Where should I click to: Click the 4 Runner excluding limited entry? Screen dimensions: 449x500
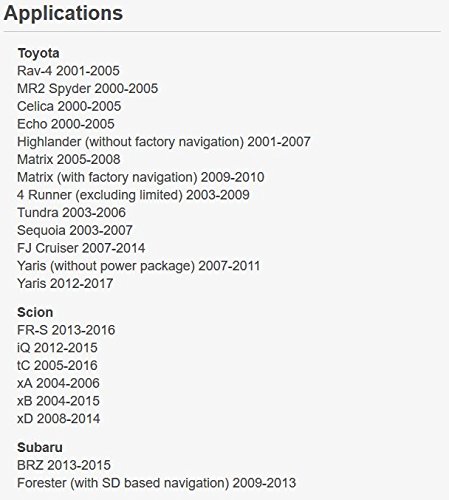click(133, 195)
